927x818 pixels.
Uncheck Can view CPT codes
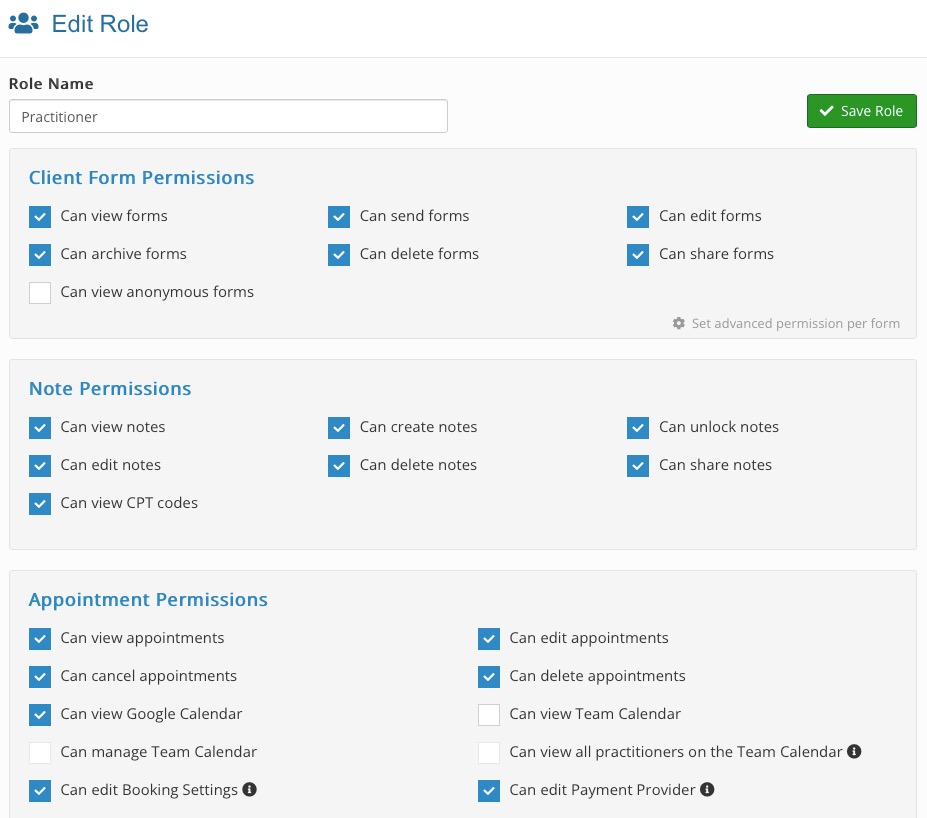point(40,504)
